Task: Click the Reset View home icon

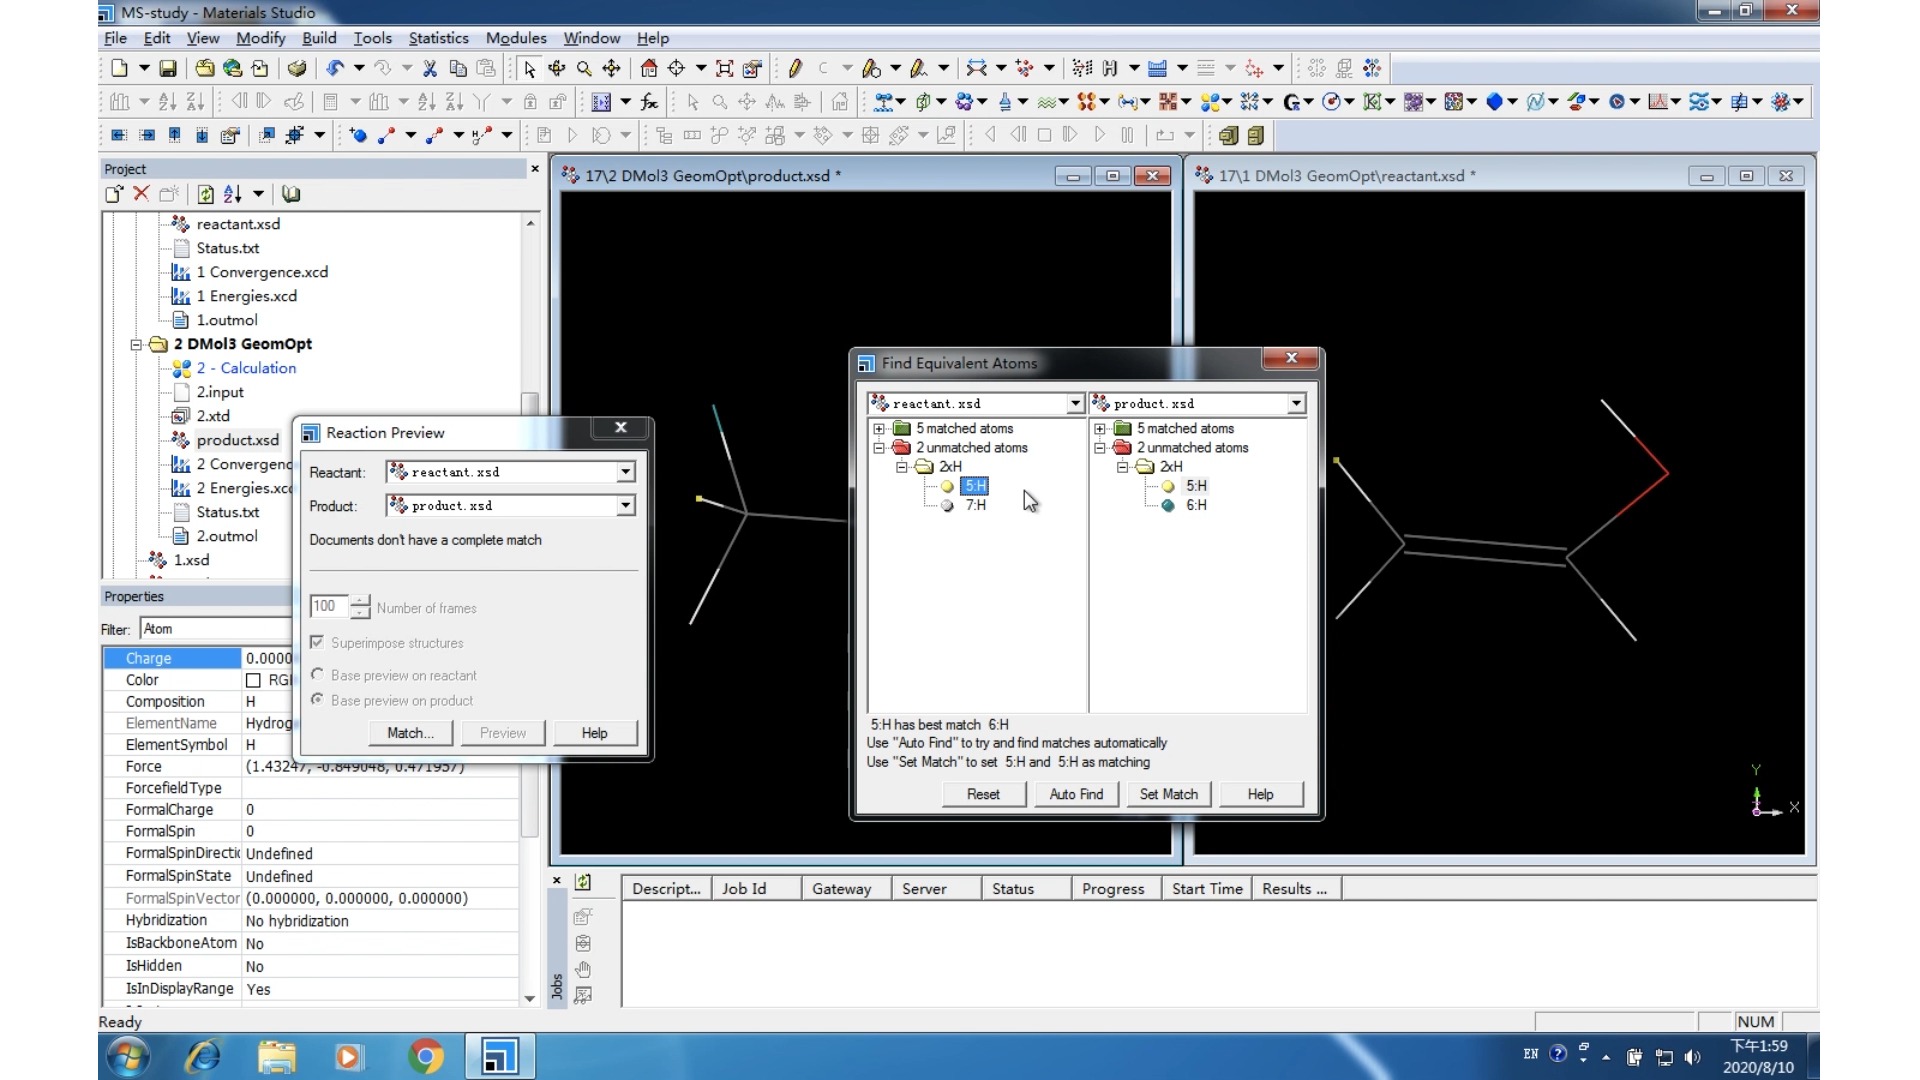Action: pyautogui.click(x=649, y=68)
